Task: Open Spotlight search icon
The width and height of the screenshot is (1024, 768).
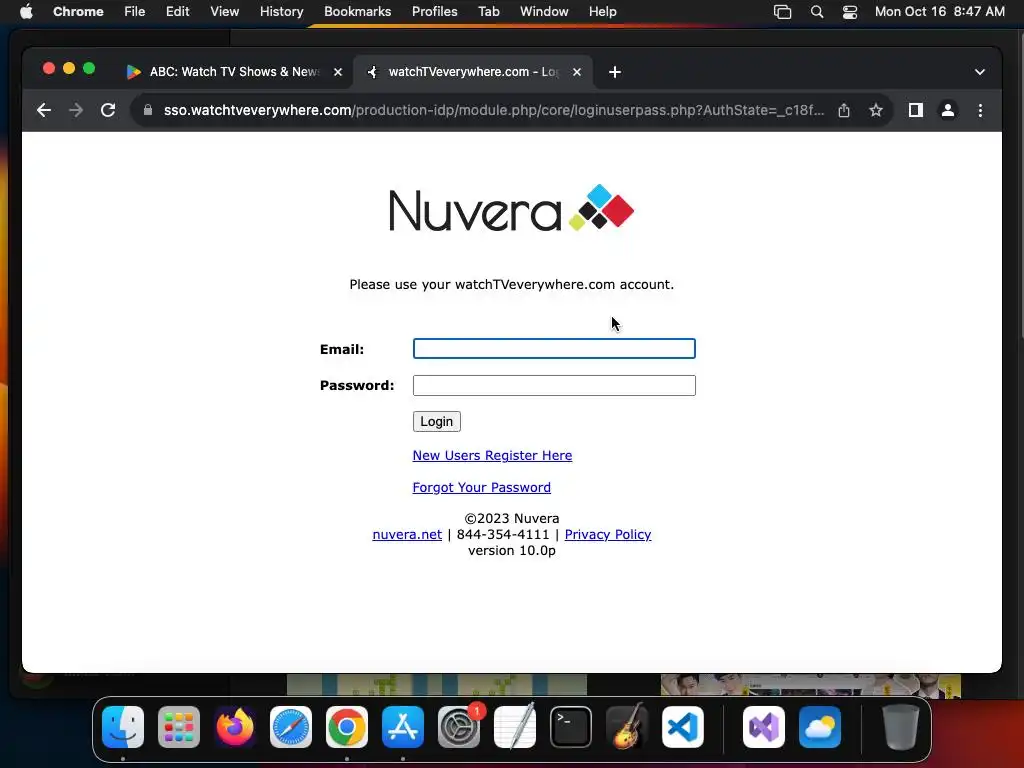Action: pyautogui.click(x=816, y=12)
